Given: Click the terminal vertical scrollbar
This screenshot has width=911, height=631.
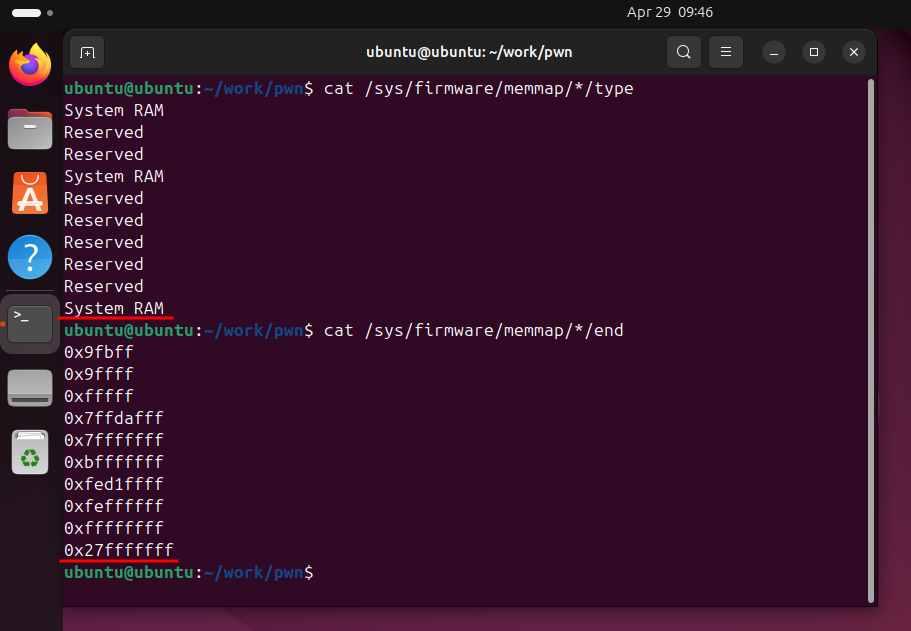Looking at the screenshot, I should [x=870, y=340].
